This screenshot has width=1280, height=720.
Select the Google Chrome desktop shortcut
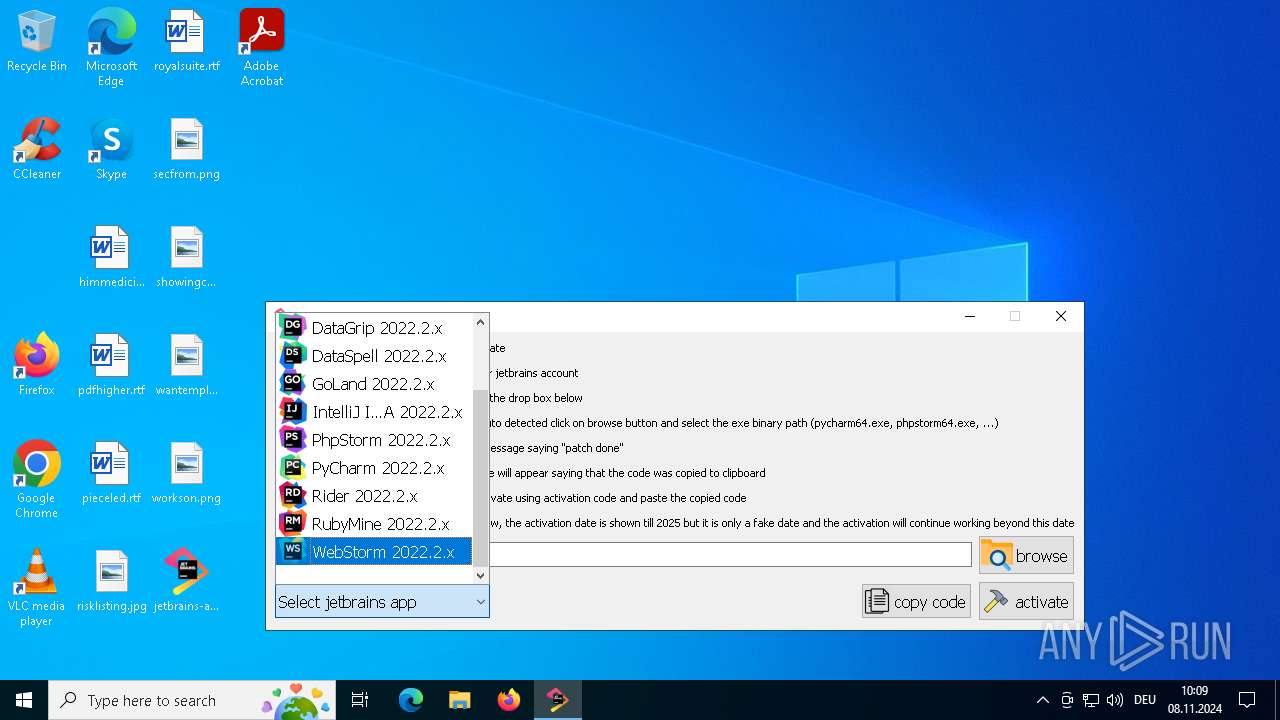pyautogui.click(x=37, y=479)
